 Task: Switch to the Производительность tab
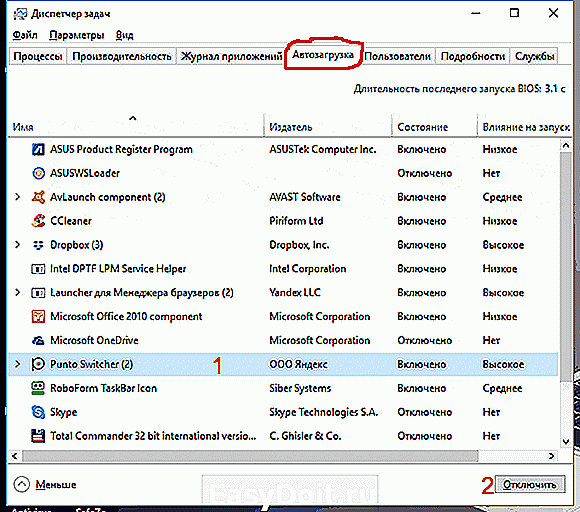122,56
